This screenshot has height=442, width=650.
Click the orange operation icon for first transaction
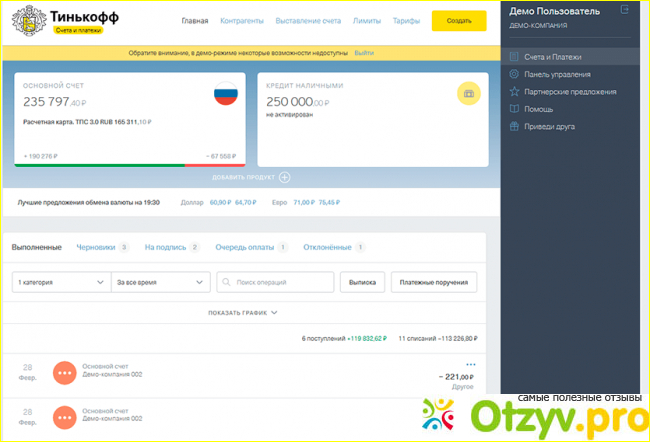point(65,372)
